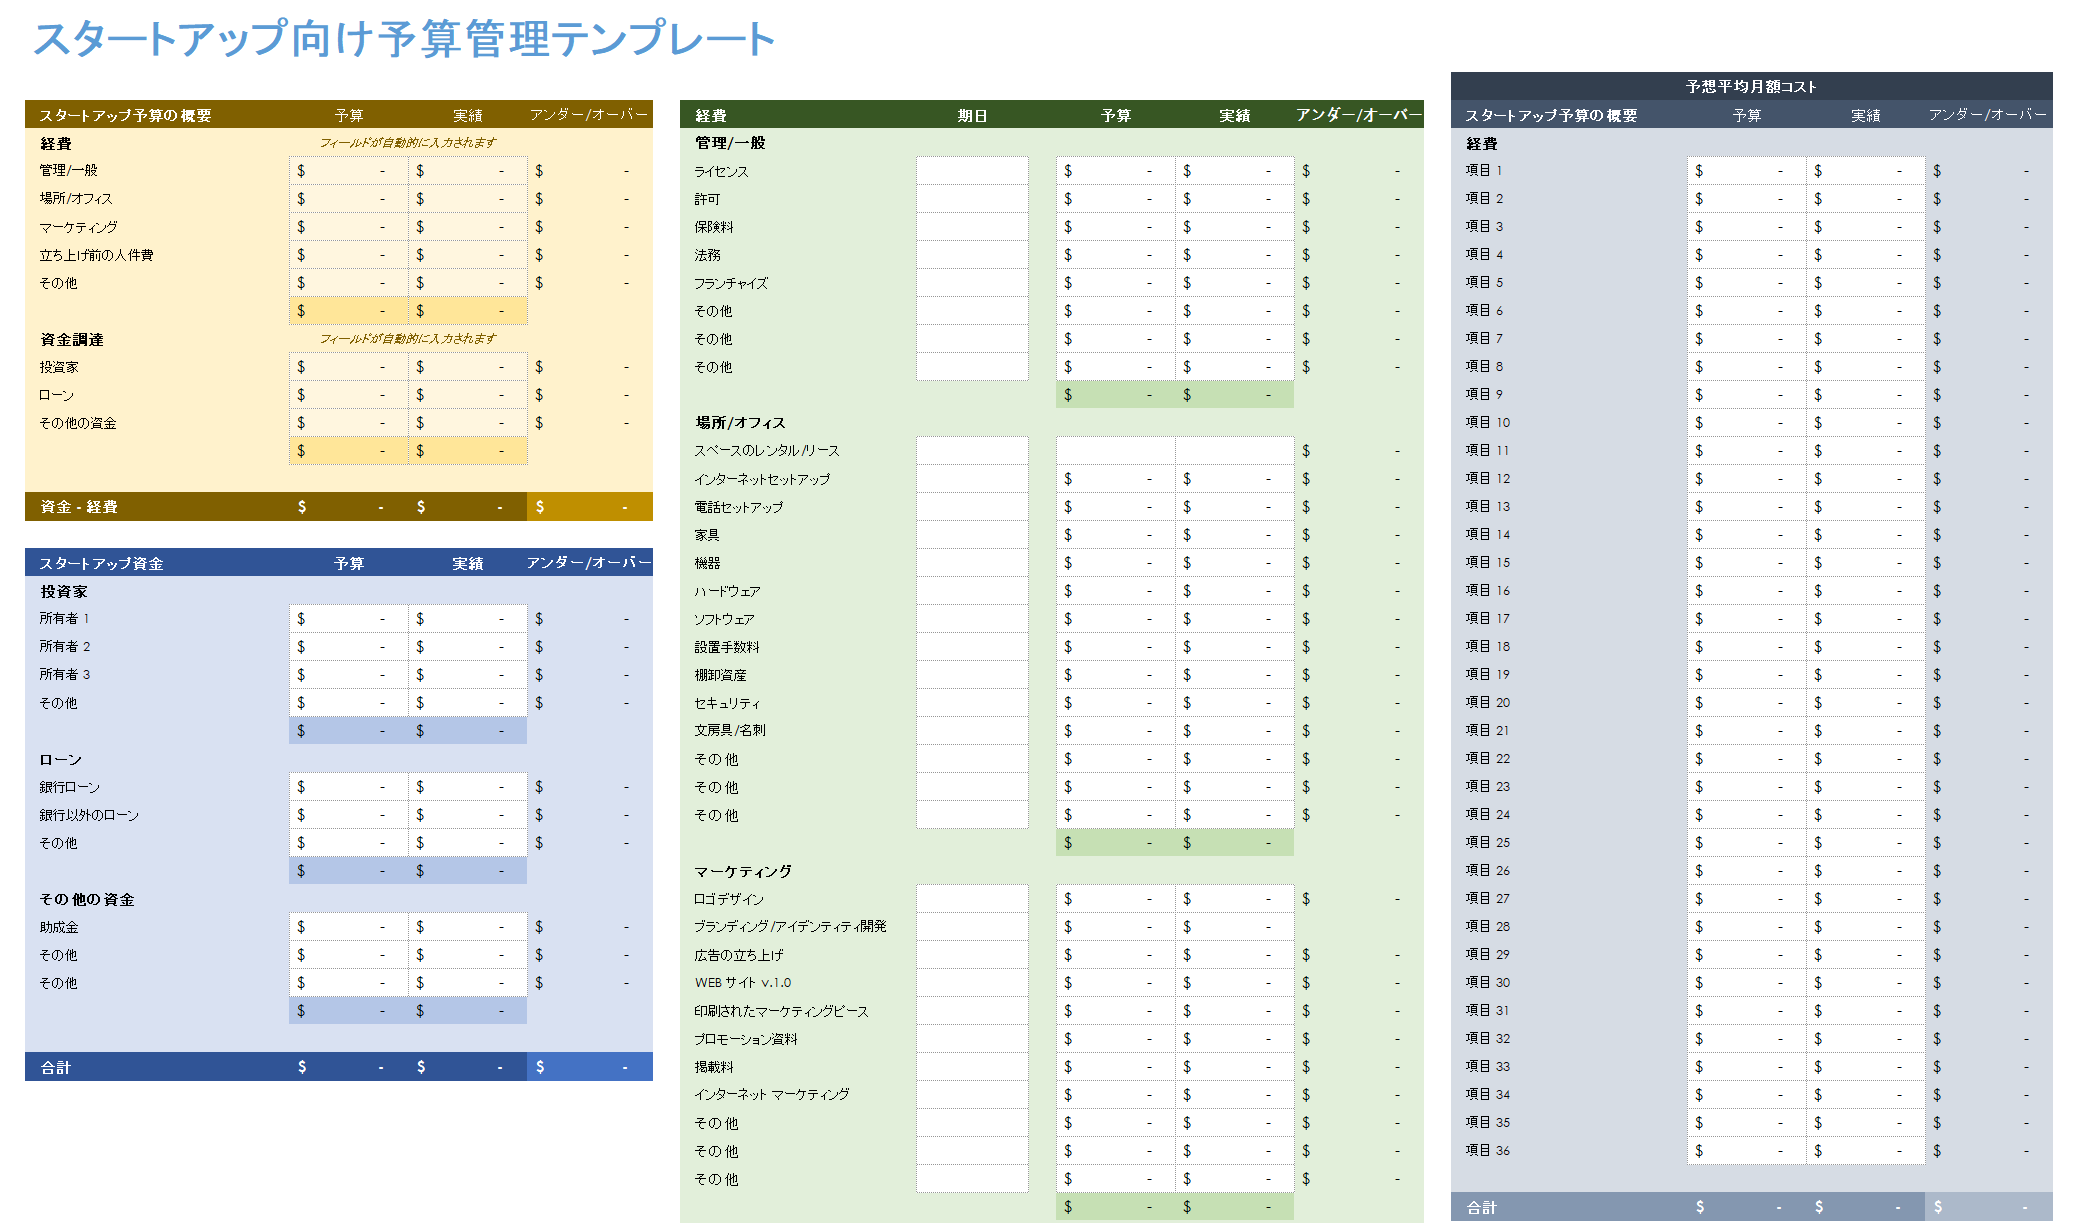Click the 予想平均月額コスト header

(x=1751, y=87)
